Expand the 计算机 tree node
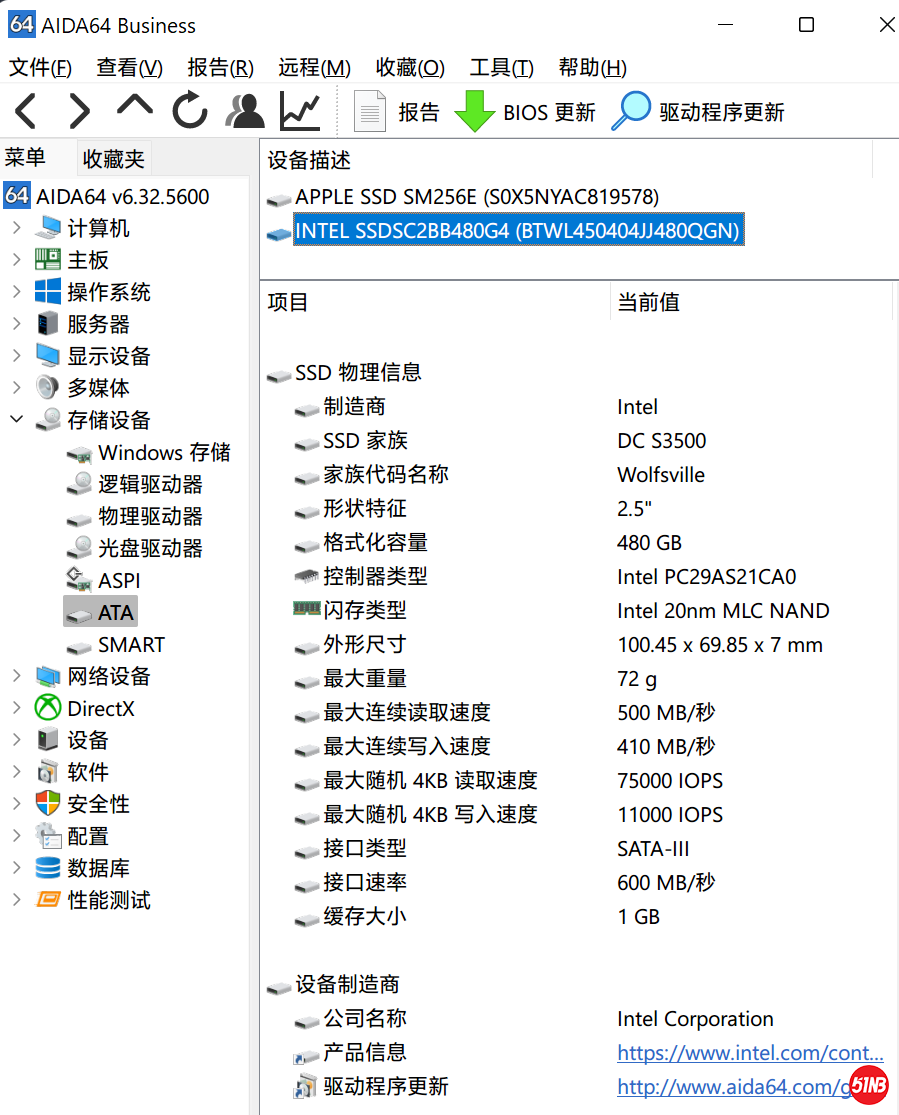This screenshot has width=899, height=1115. pyautogui.click(x=16, y=228)
